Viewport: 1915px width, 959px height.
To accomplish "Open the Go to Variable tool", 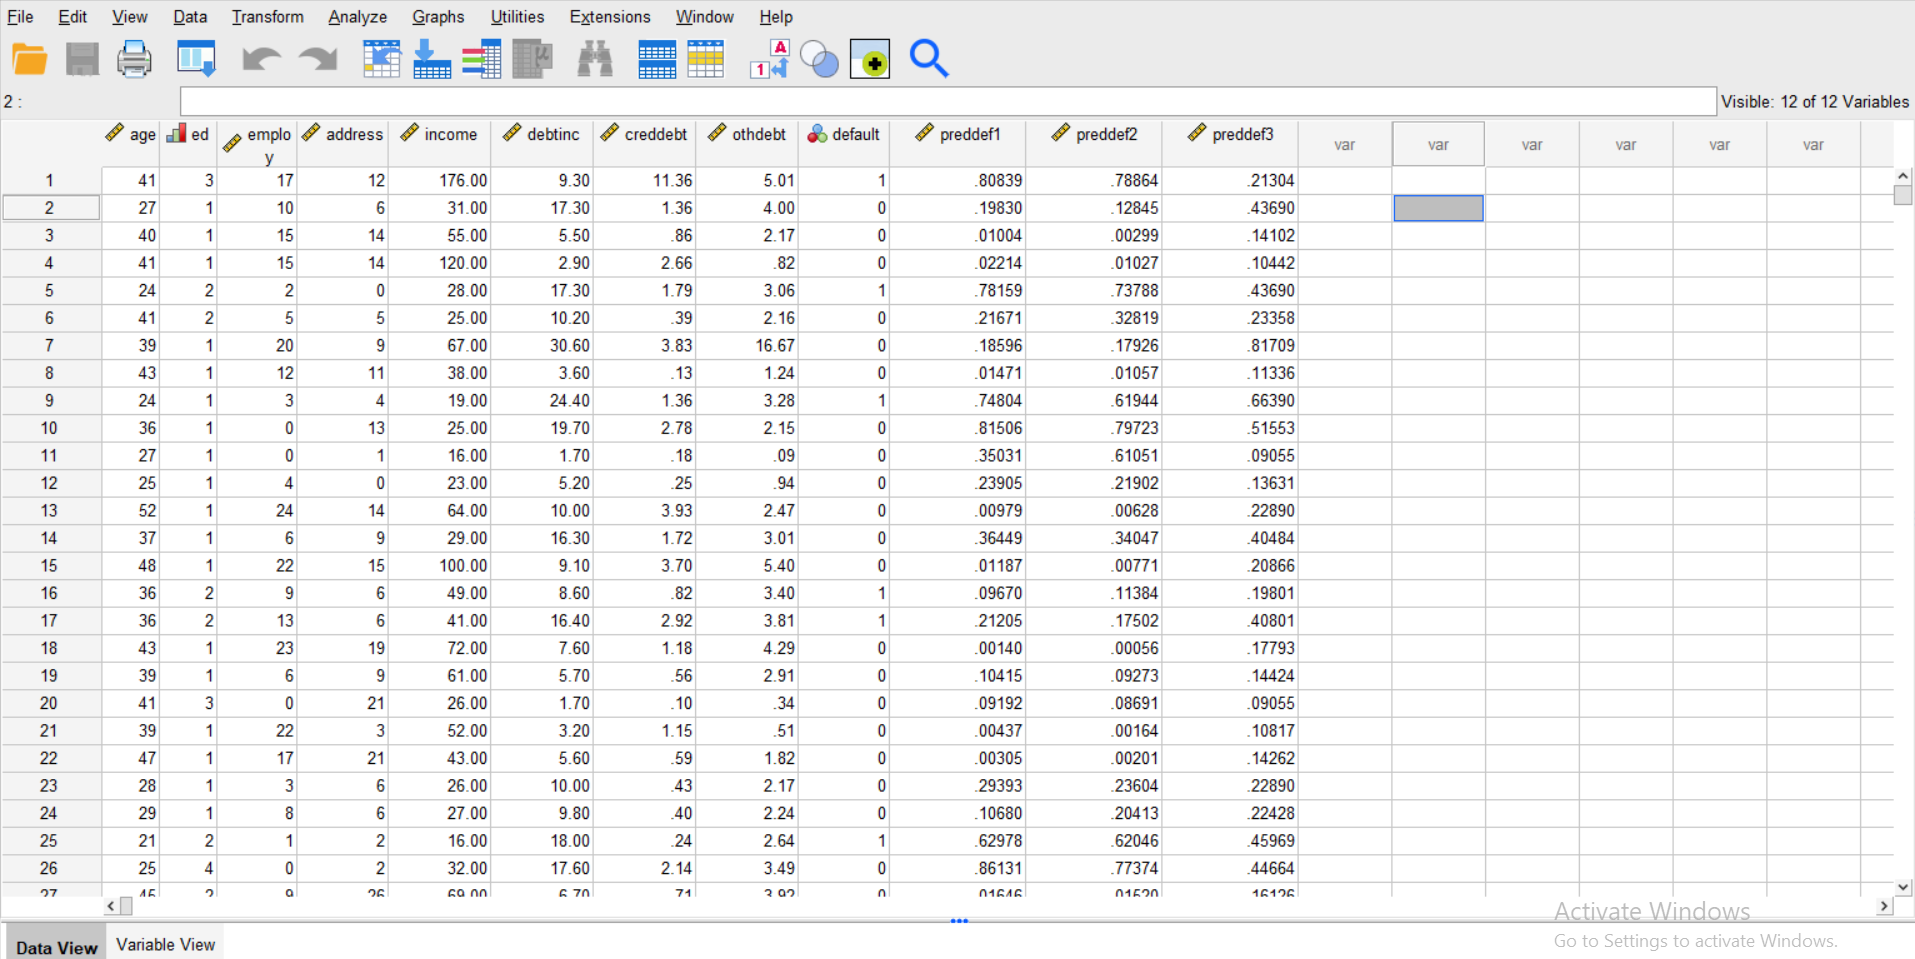I will click(432, 59).
